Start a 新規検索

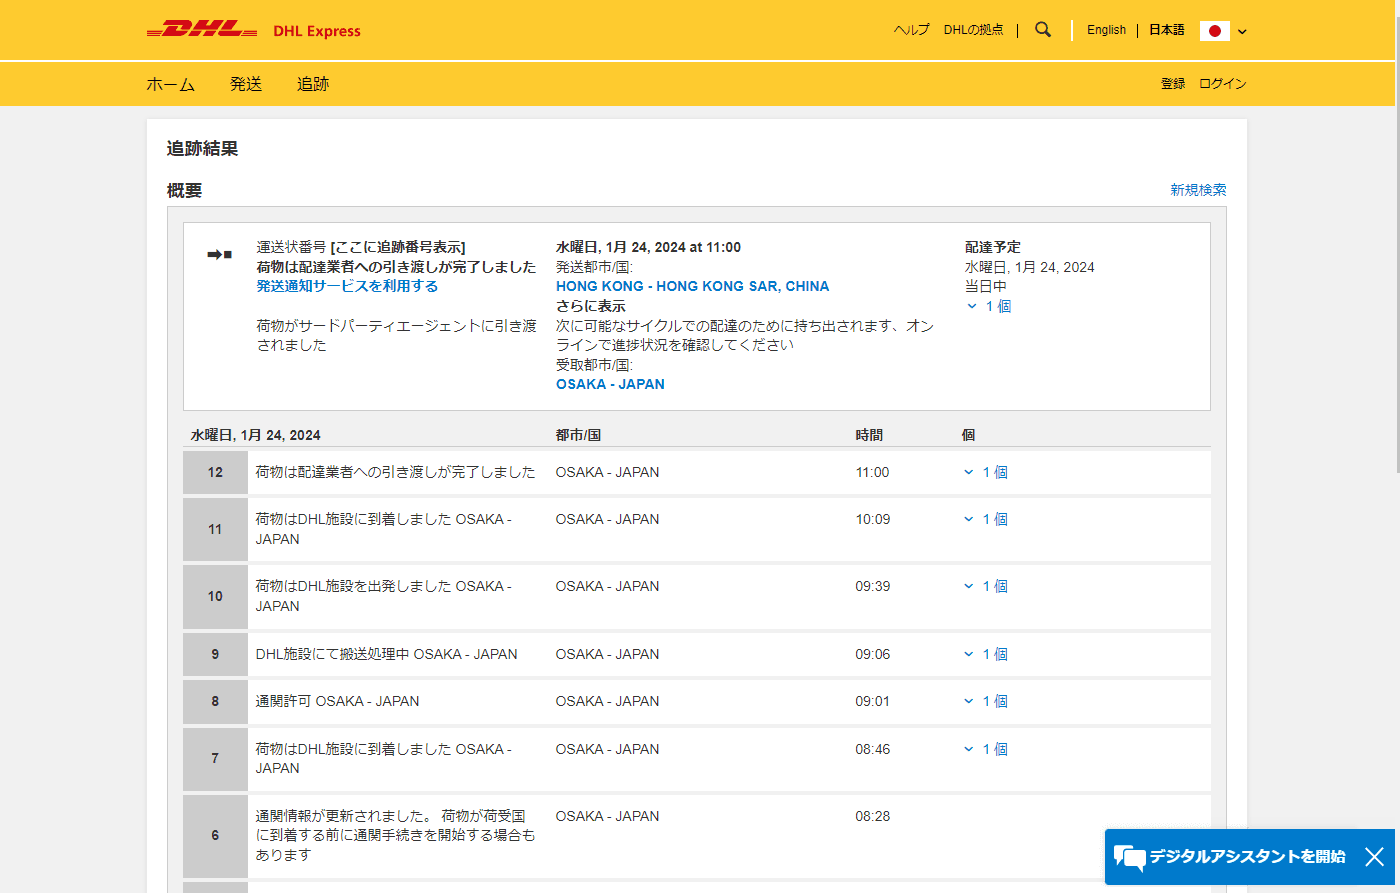point(1198,190)
